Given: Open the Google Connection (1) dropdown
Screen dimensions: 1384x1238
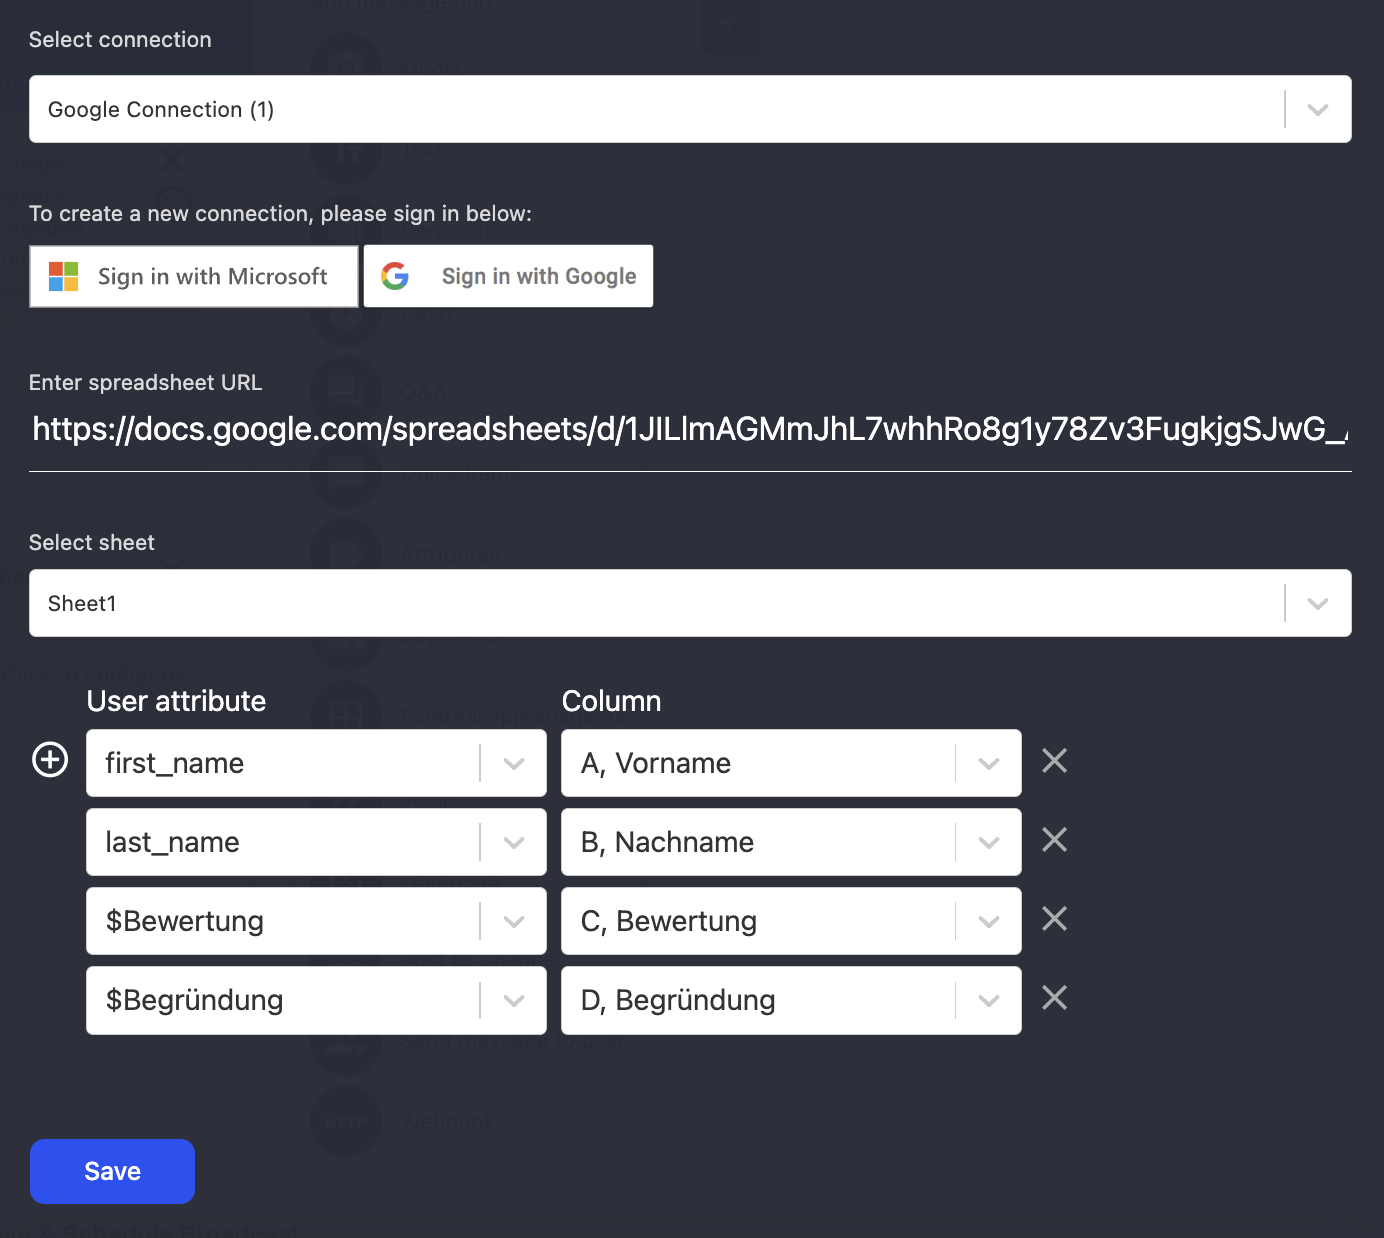Looking at the screenshot, I should tap(690, 109).
